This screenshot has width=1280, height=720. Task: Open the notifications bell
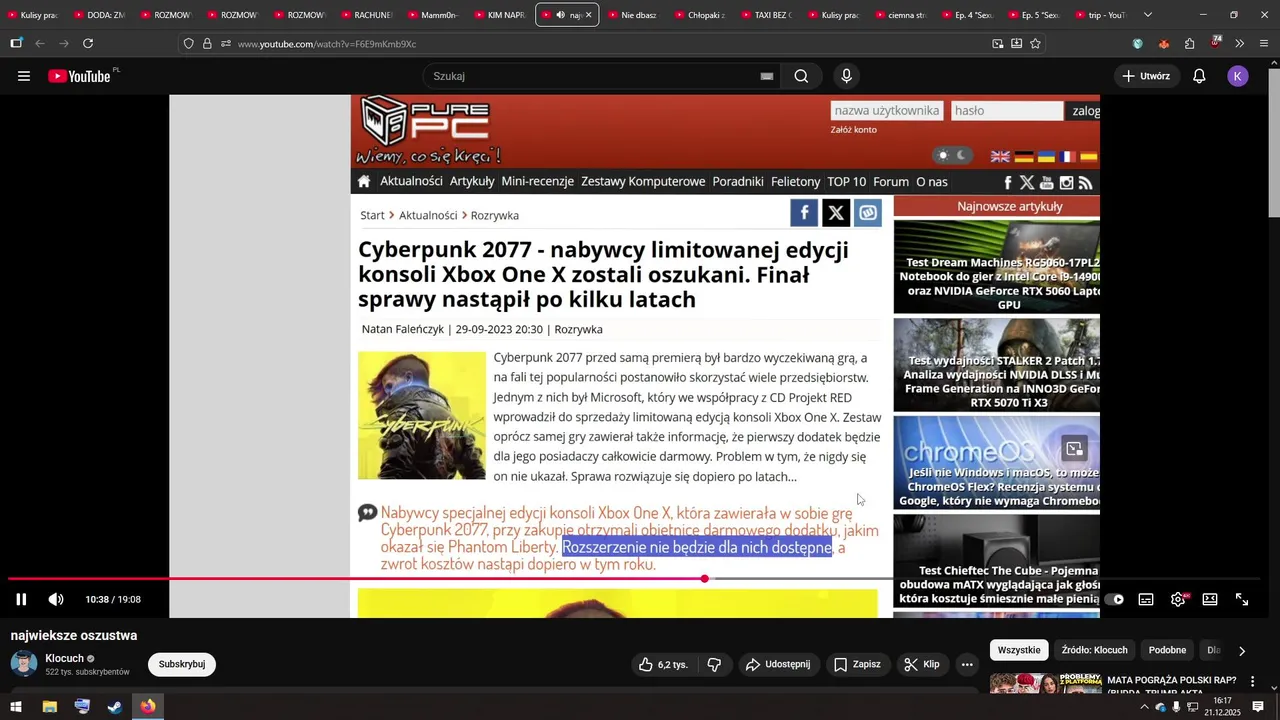1199,76
